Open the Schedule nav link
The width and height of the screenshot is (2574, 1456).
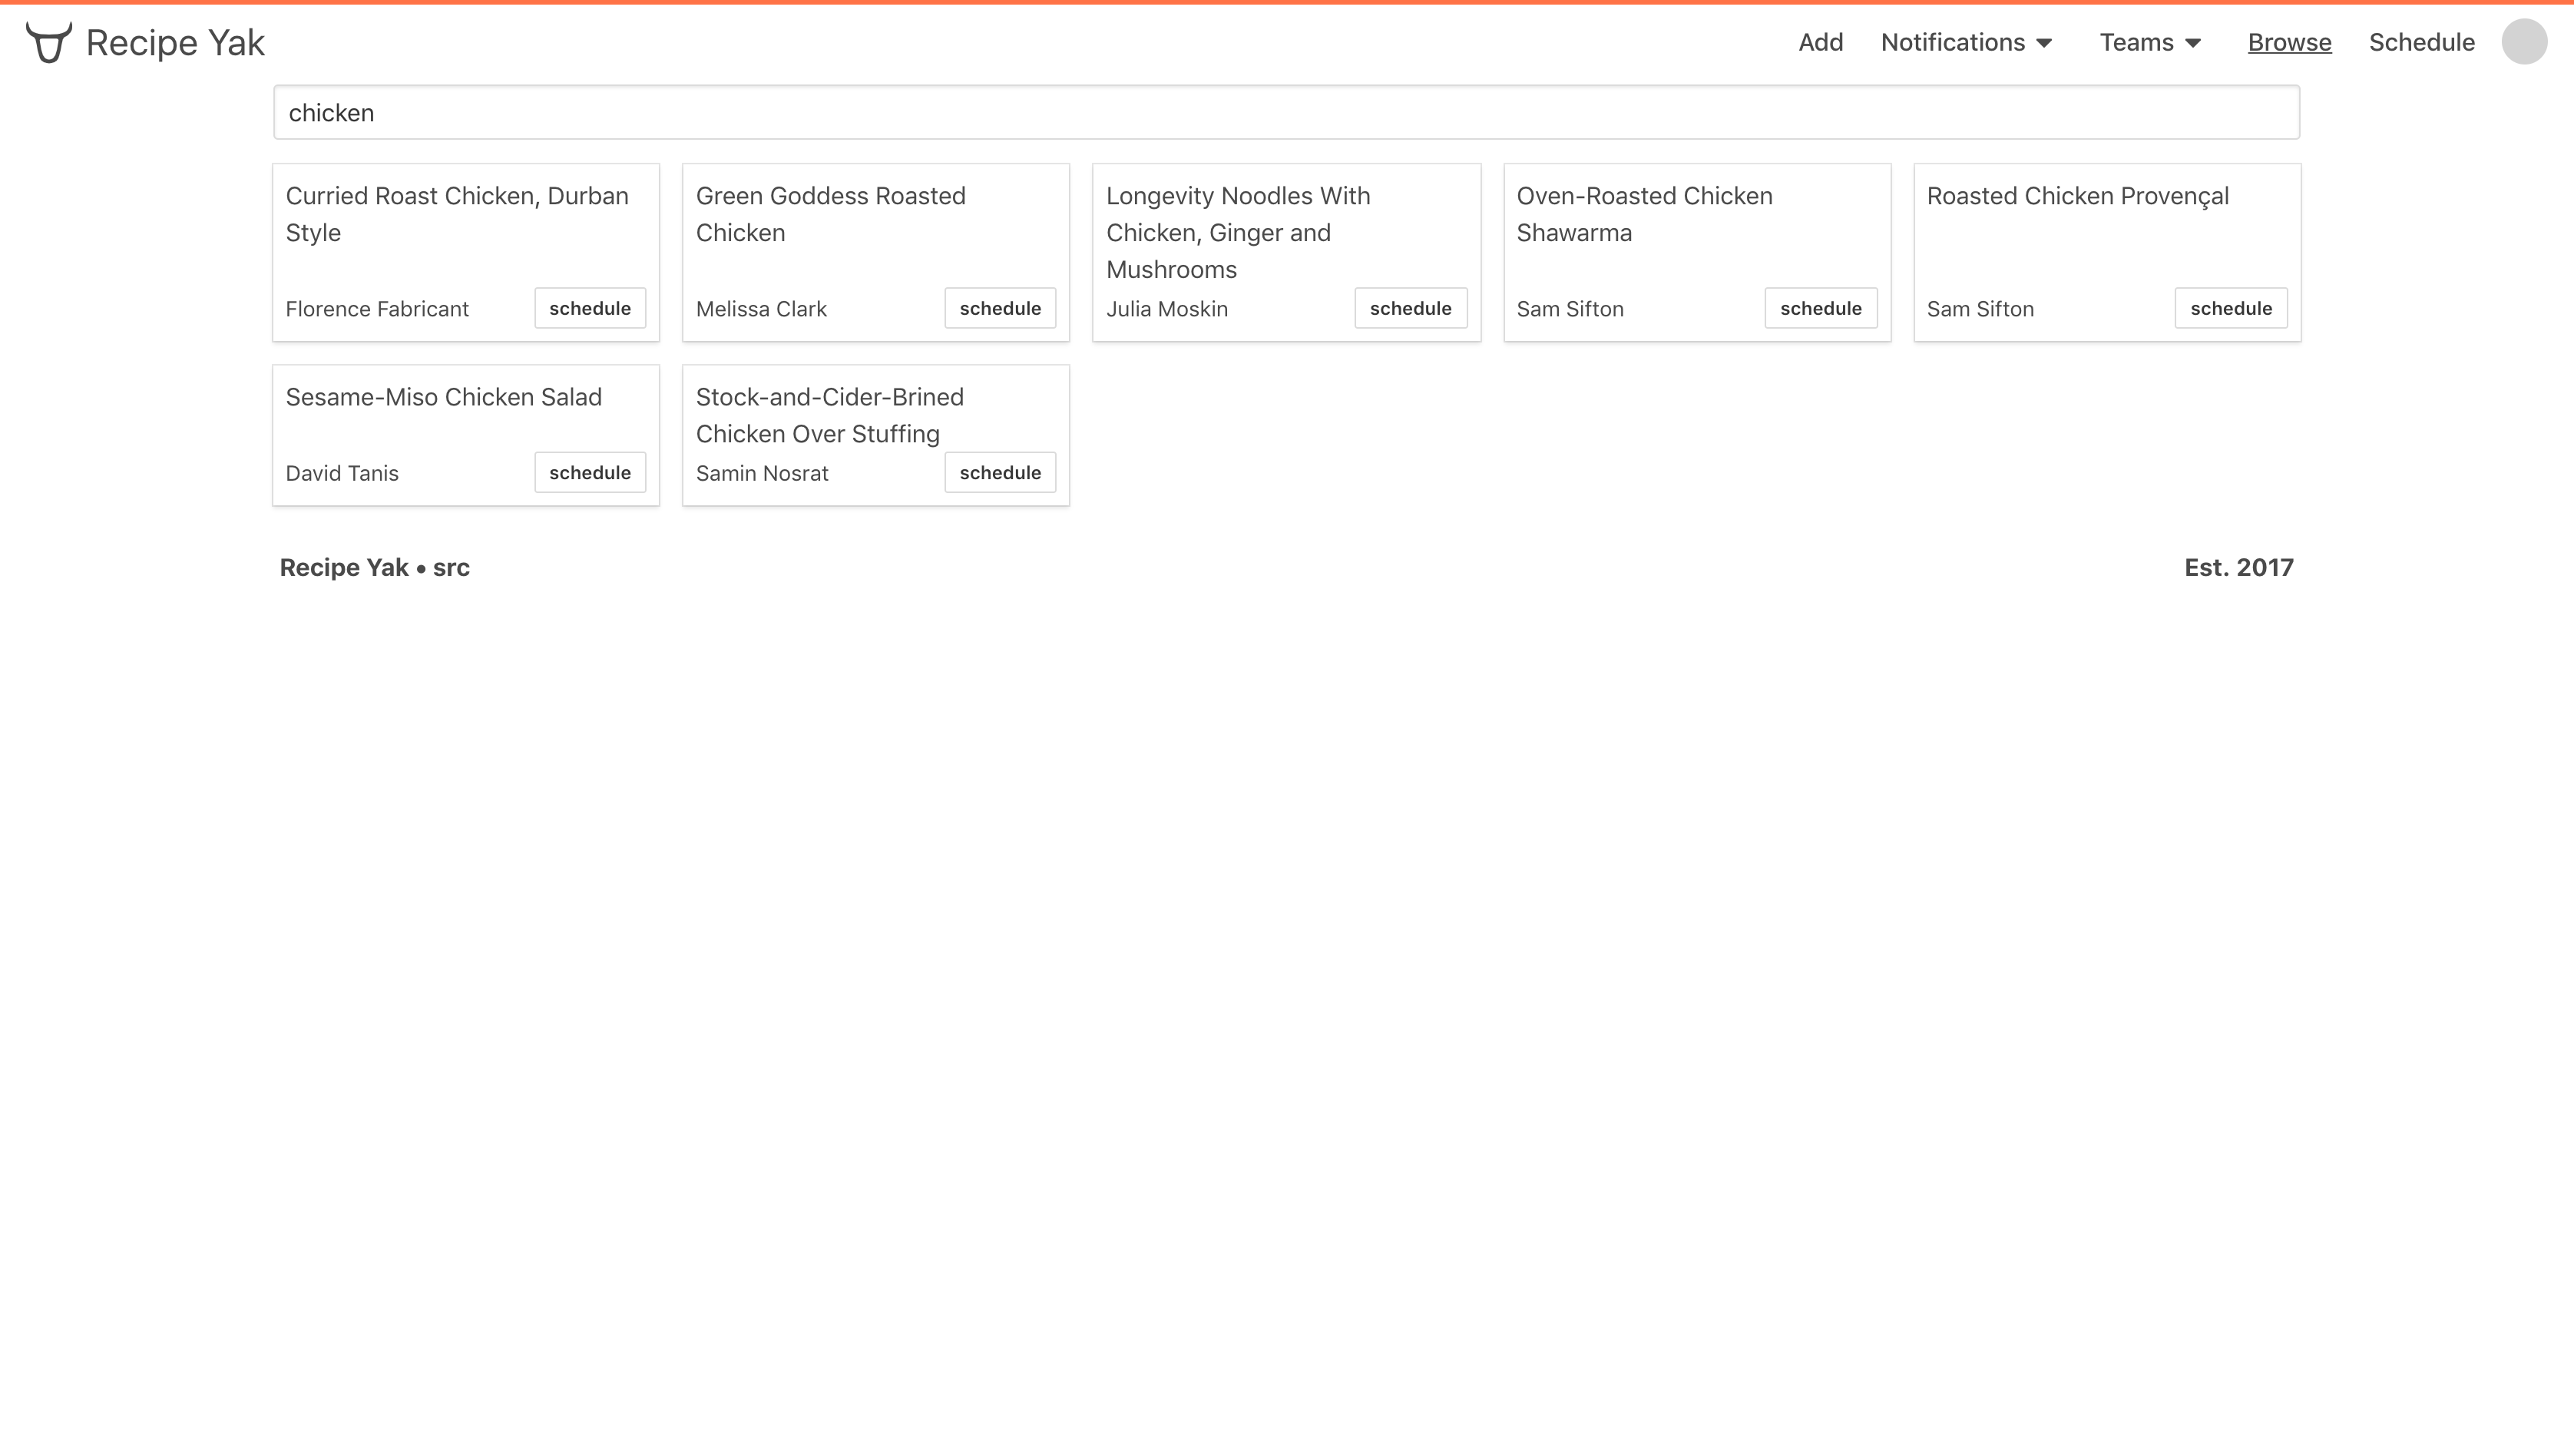coord(2421,42)
